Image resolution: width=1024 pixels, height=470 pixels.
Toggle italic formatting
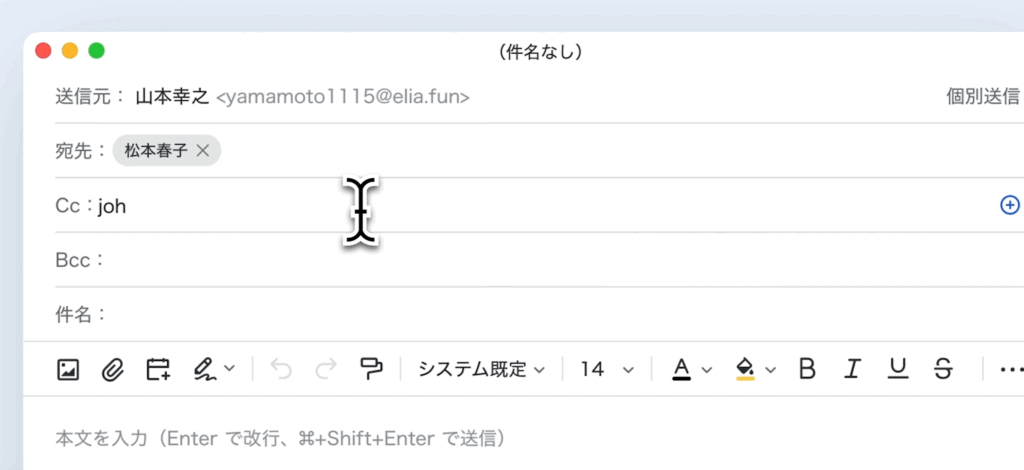click(852, 369)
